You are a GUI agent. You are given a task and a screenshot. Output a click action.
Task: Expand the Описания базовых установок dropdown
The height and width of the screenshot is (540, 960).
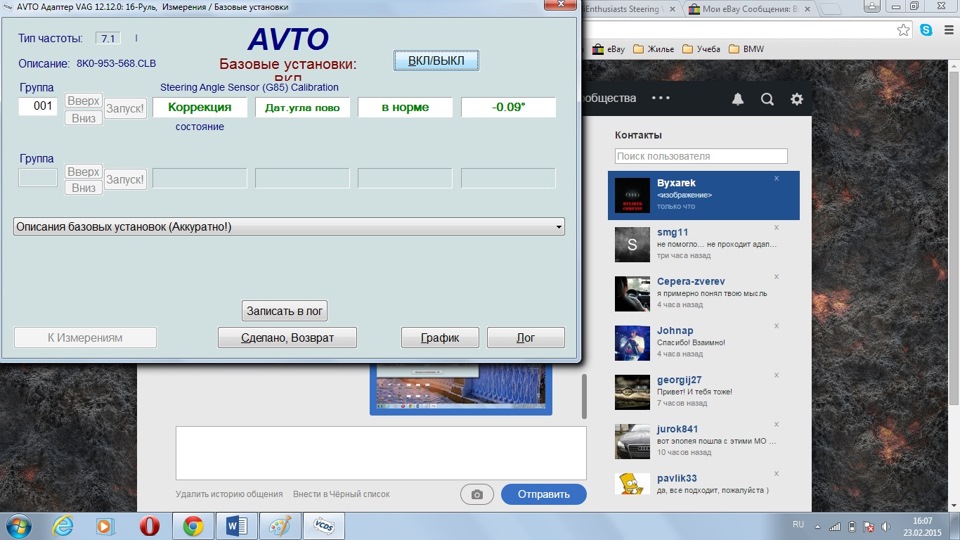coord(288,227)
